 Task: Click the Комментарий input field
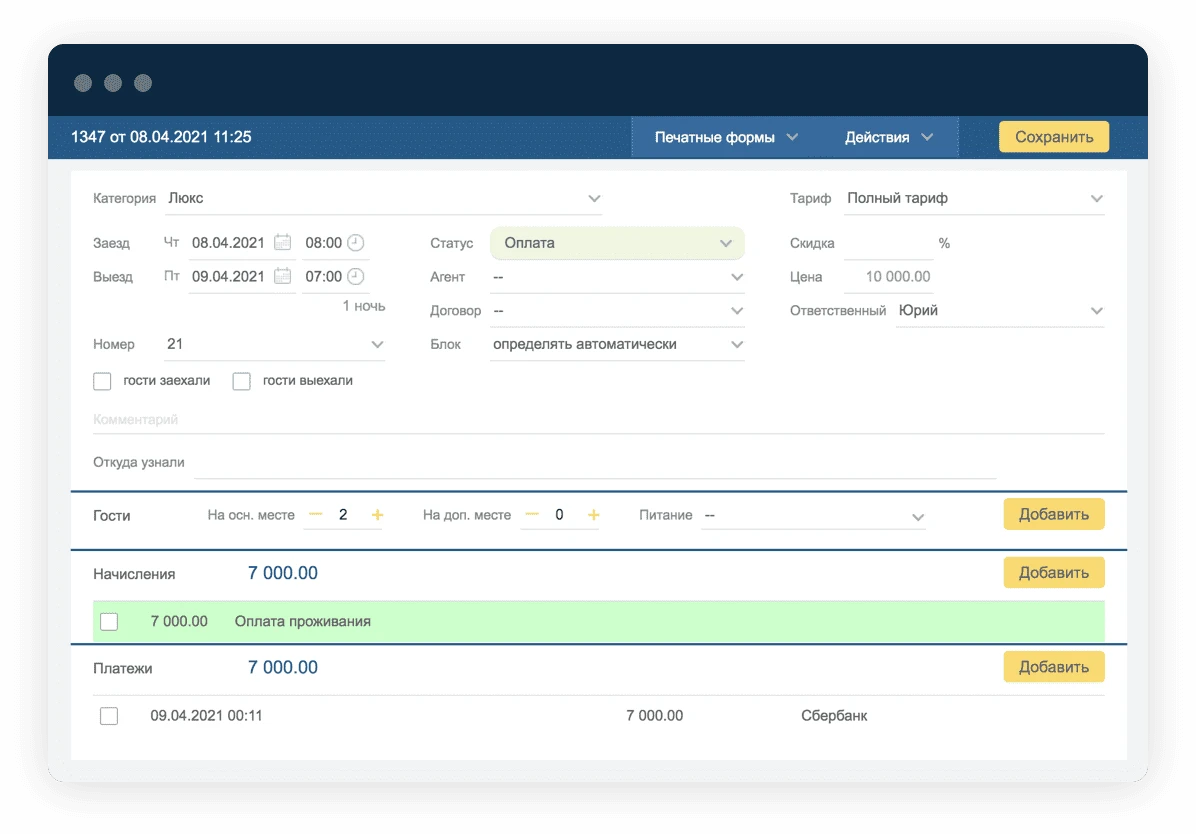(599, 420)
